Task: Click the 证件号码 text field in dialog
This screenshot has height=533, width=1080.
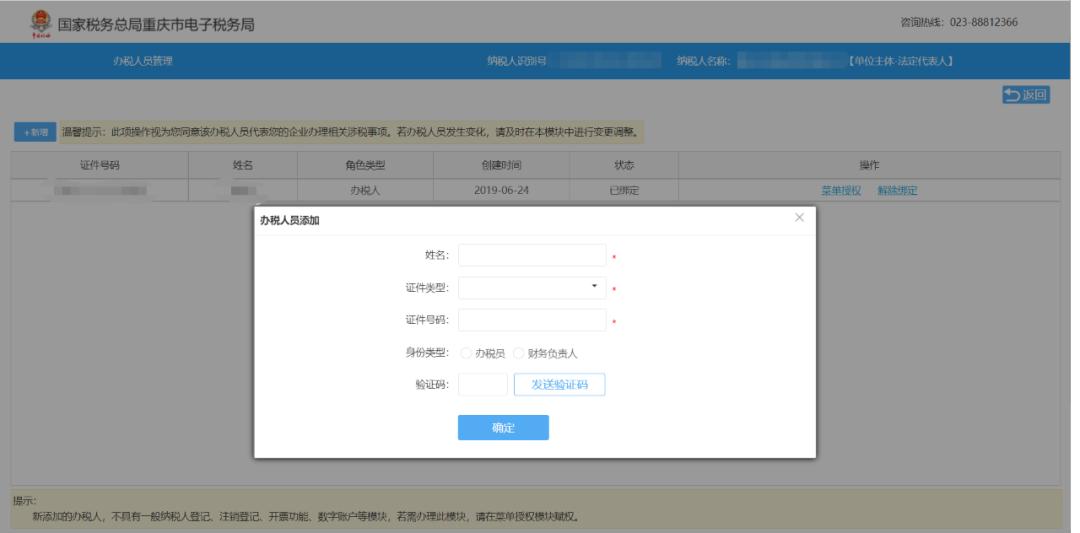Action: tap(532, 320)
